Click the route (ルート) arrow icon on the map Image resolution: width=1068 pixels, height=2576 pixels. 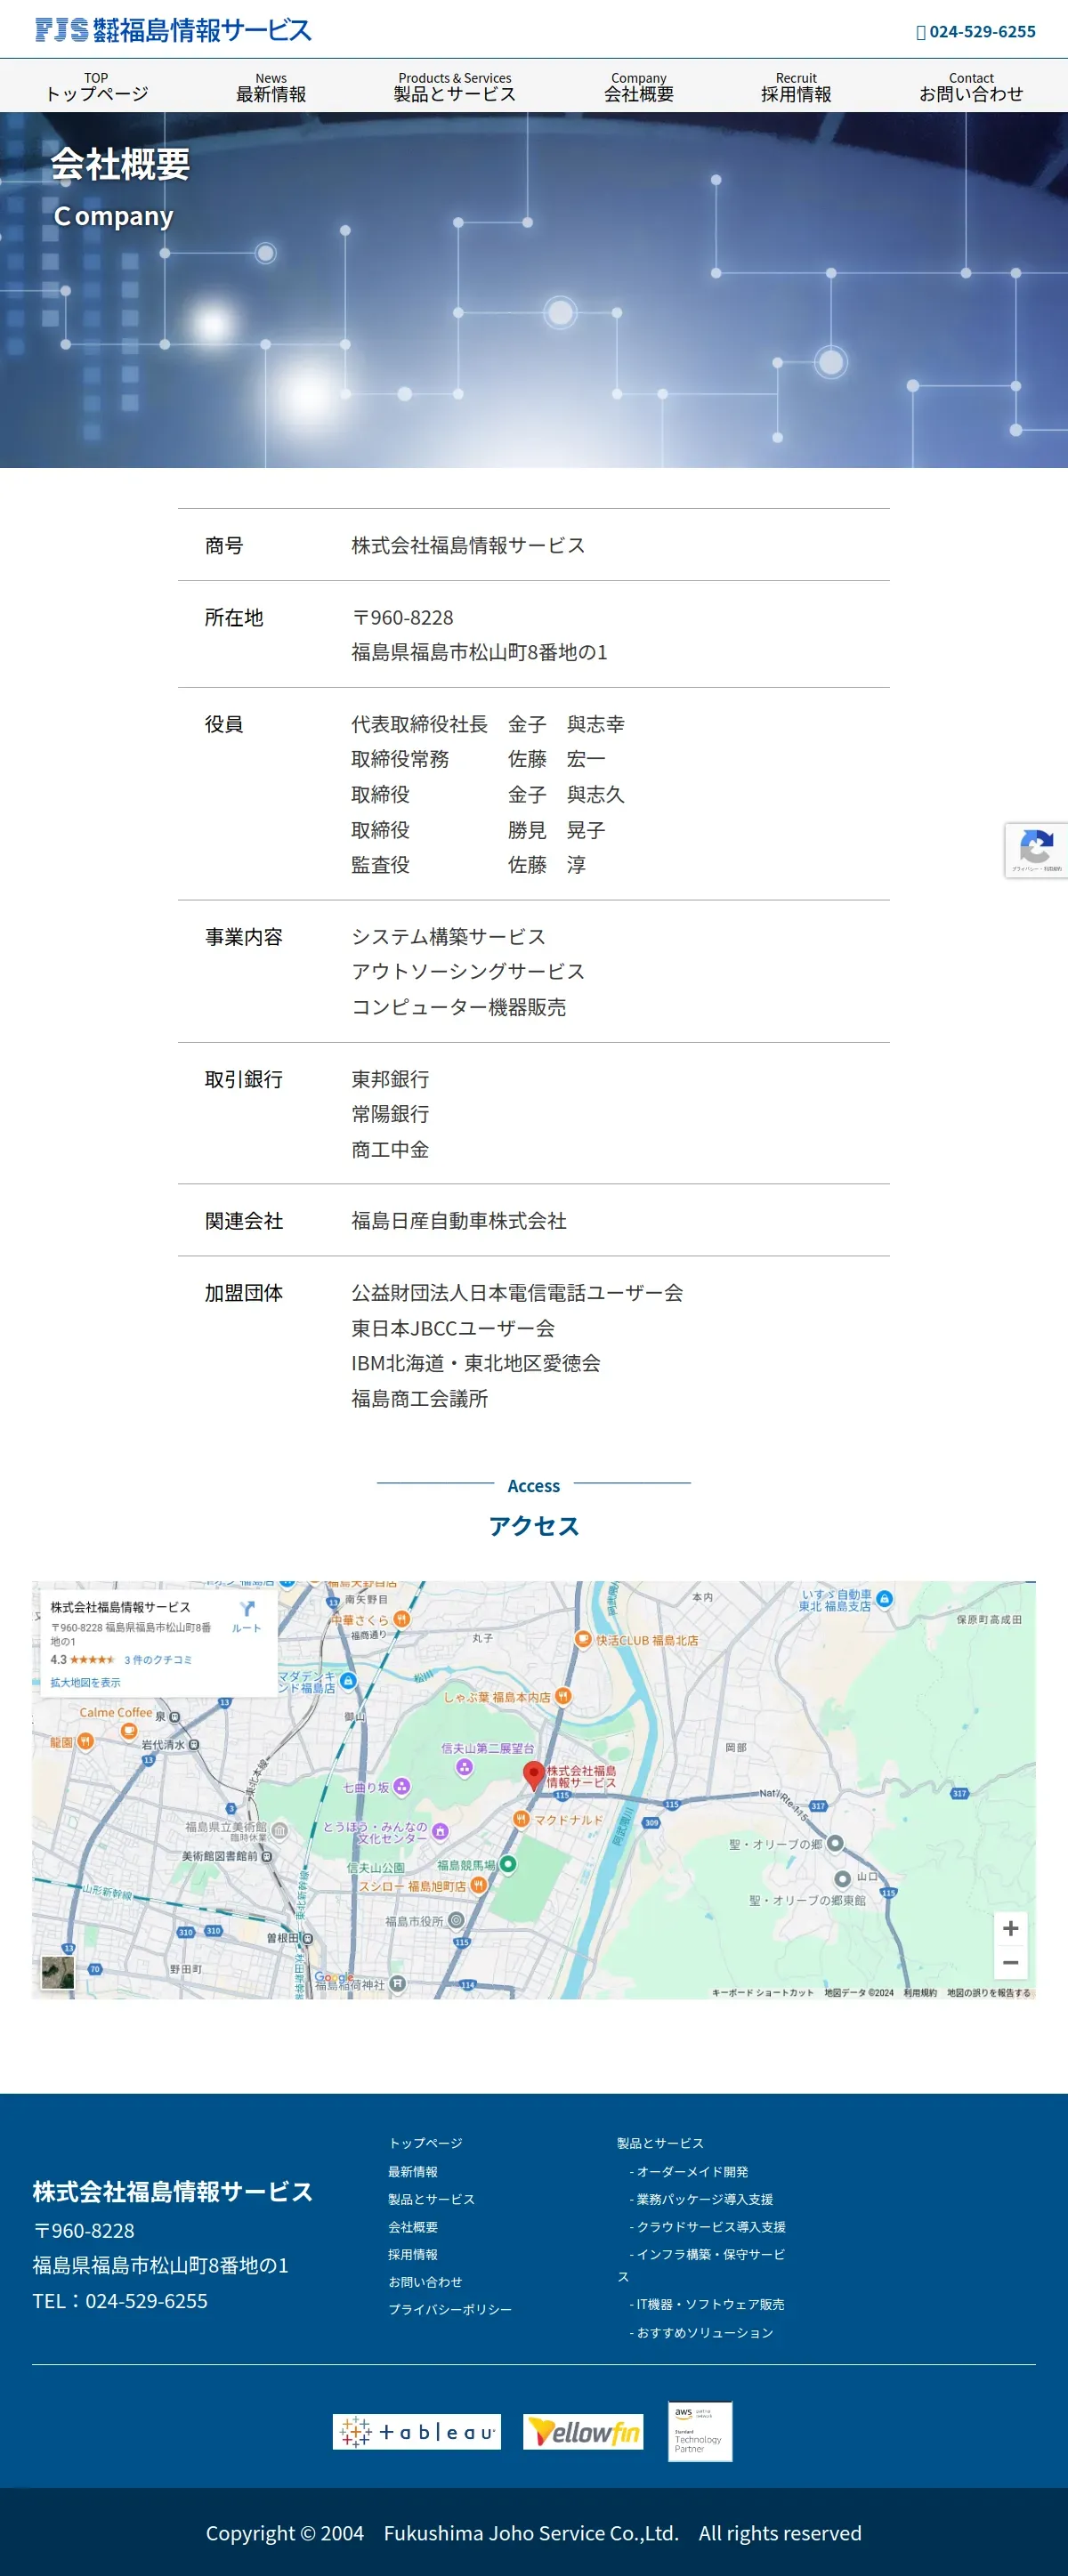pos(247,1609)
